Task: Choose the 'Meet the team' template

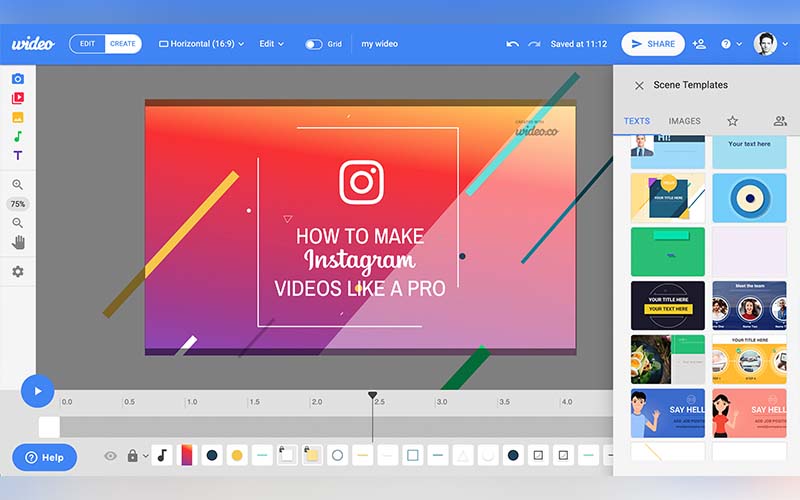Action: coord(749,306)
